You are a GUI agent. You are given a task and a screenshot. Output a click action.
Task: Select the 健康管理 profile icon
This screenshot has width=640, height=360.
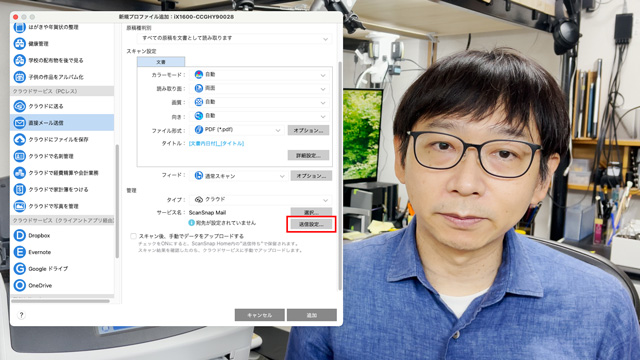(x=20, y=43)
